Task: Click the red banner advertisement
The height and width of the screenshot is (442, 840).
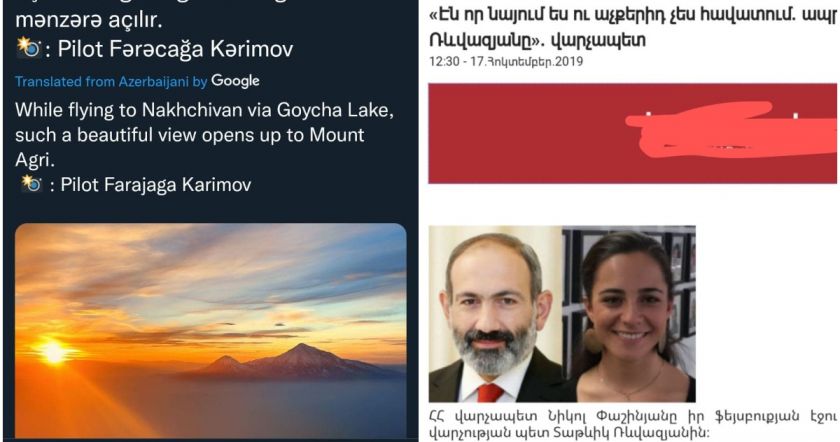Action: pos(632,133)
